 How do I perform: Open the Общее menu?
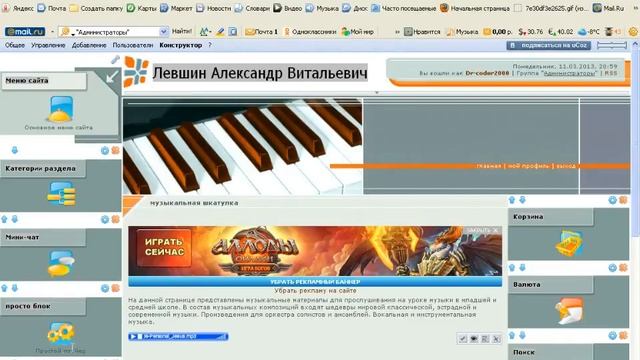point(15,45)
